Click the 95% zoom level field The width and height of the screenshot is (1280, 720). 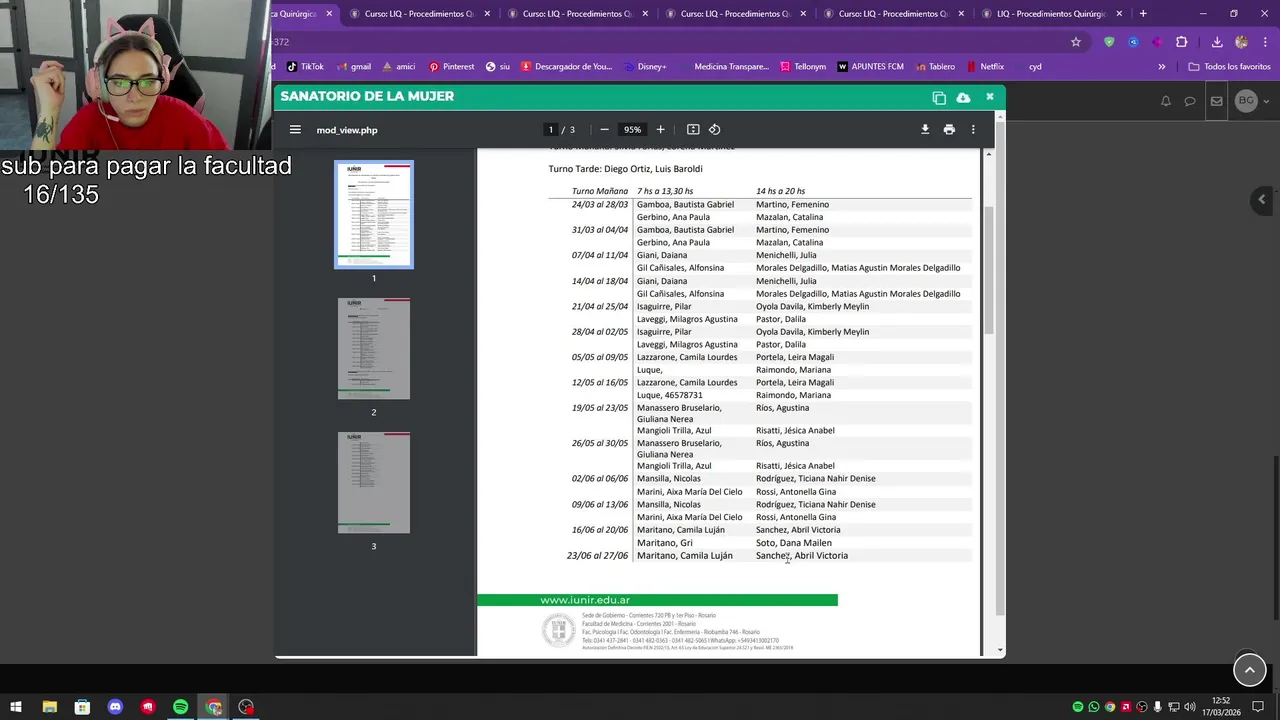point(632,129)
